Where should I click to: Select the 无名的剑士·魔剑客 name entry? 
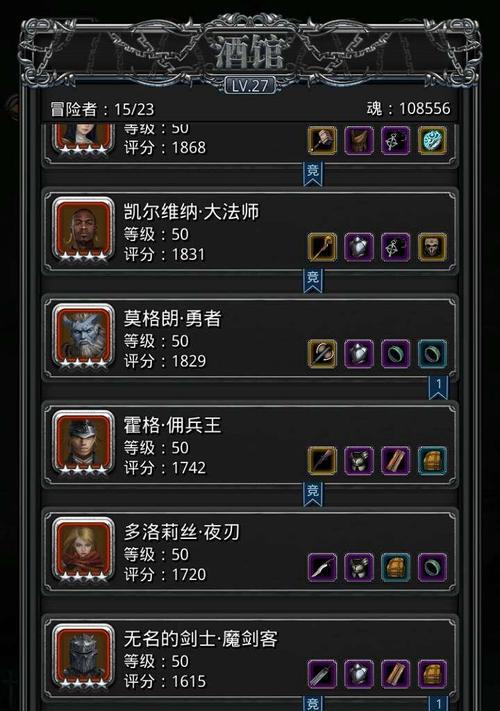(x=200, y=639)
